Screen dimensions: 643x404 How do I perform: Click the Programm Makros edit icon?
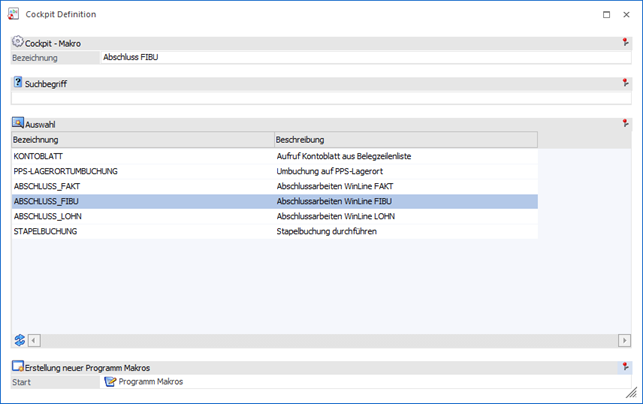110,382
